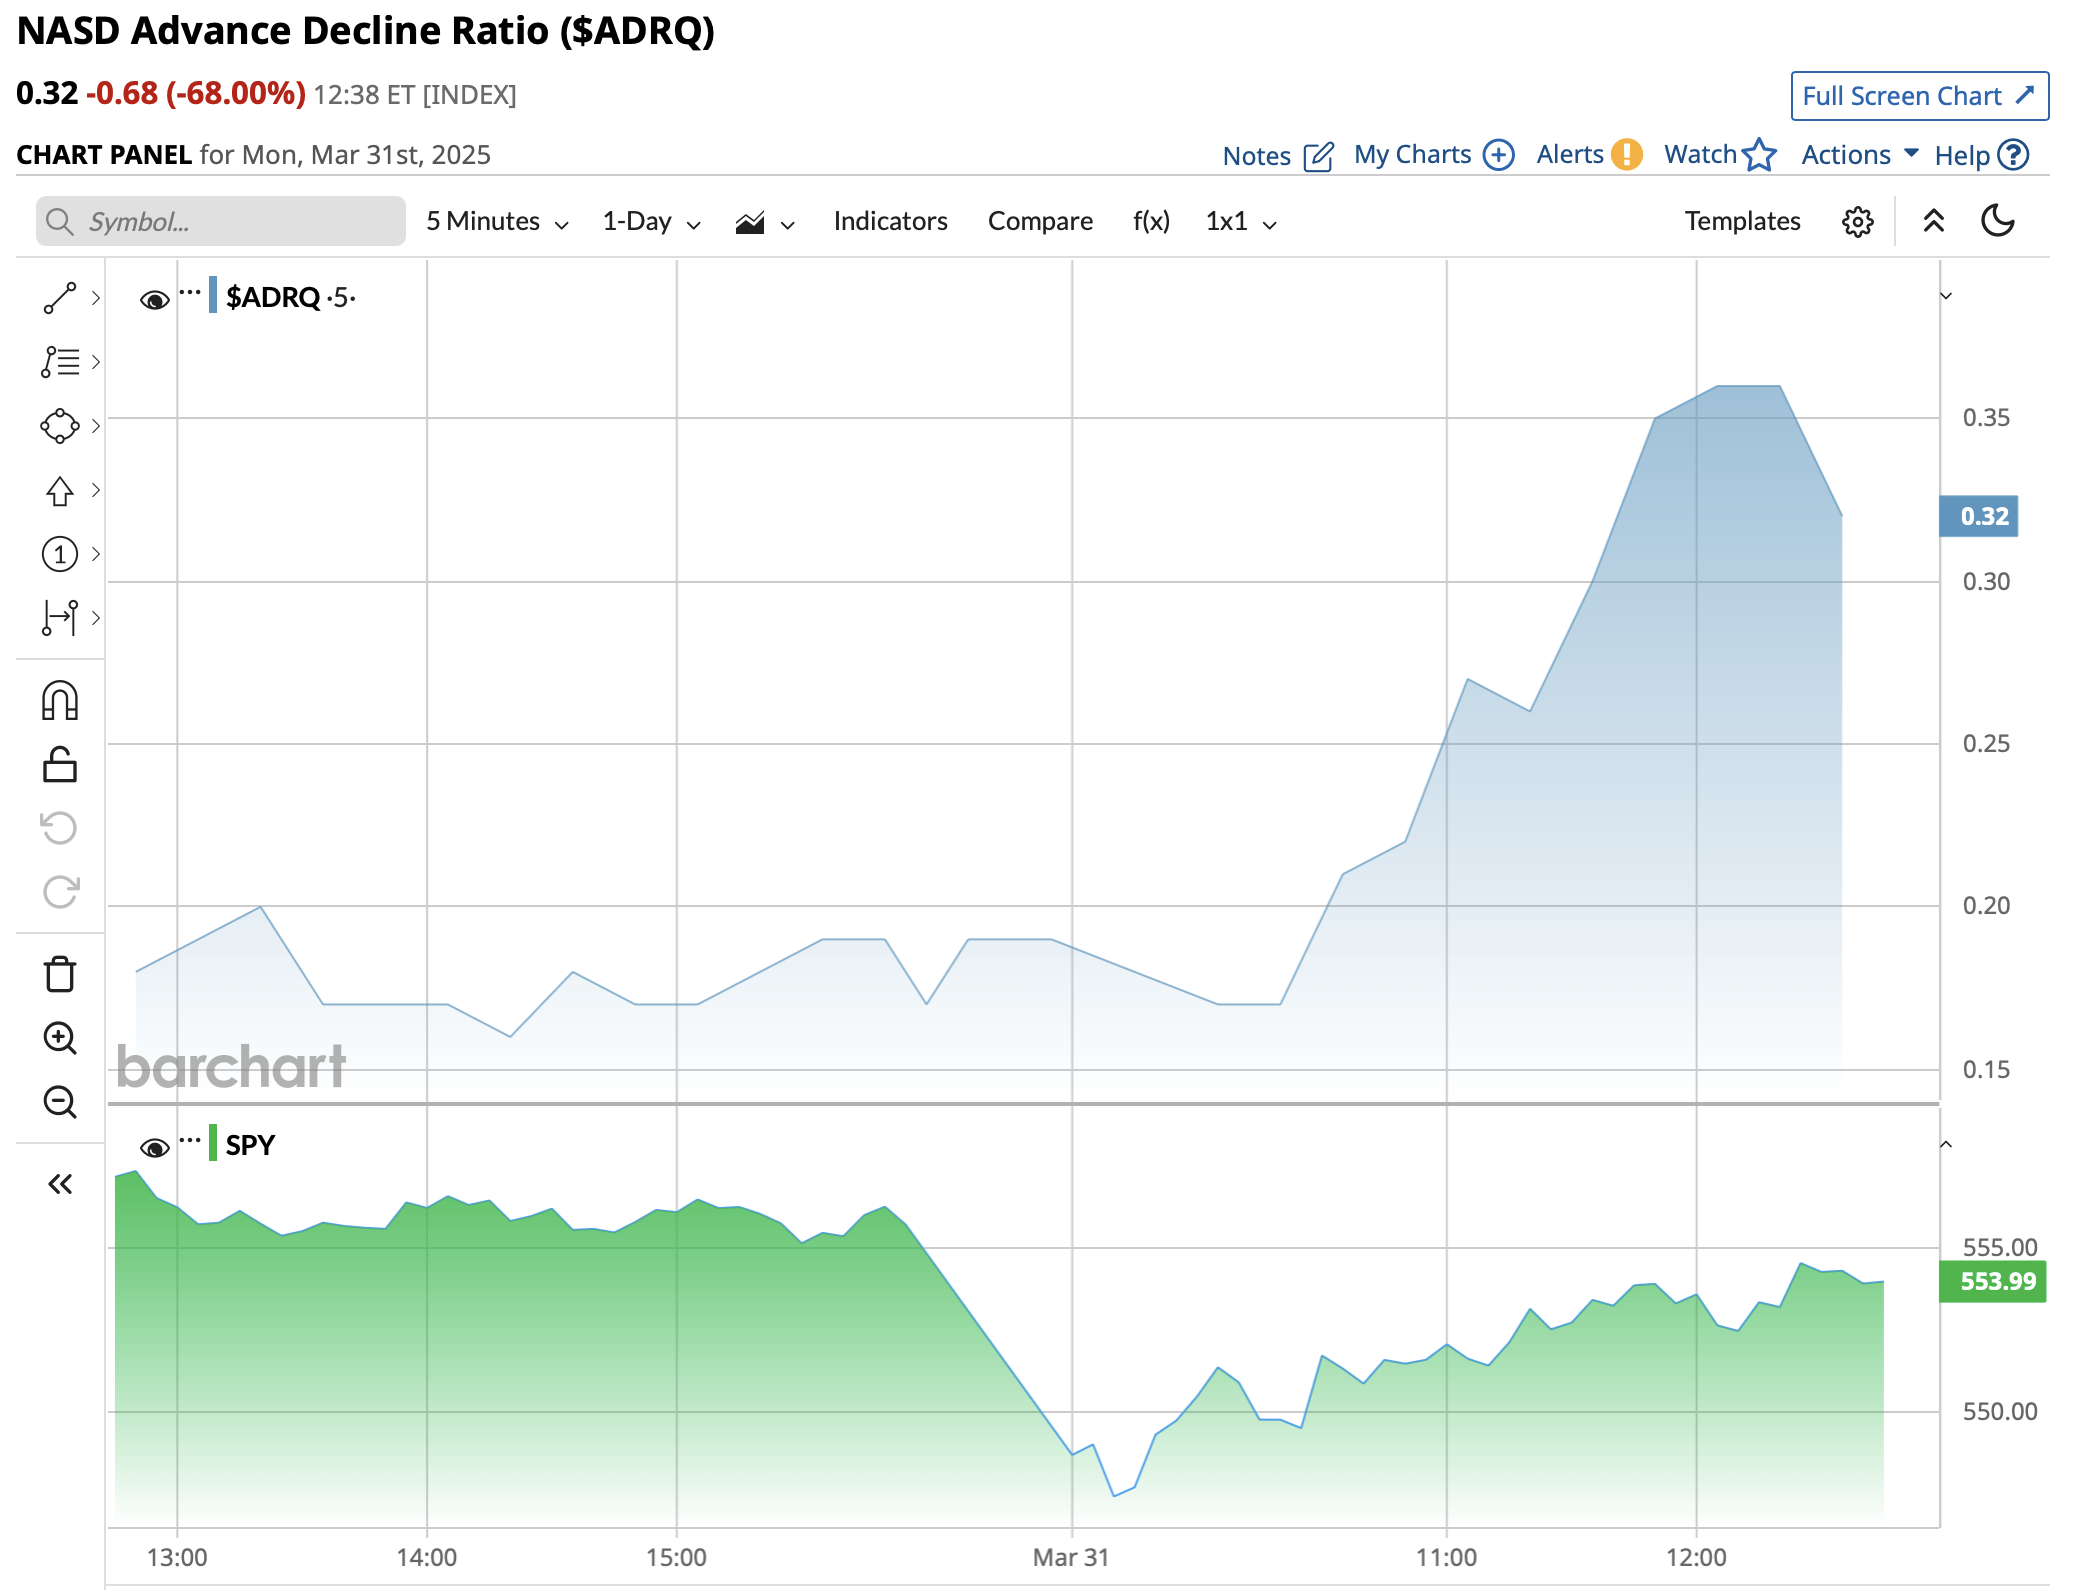Hide the $ADRQ series with eye icon
The width and height of the screenshot is (2074, 1590).
(154, 299)
